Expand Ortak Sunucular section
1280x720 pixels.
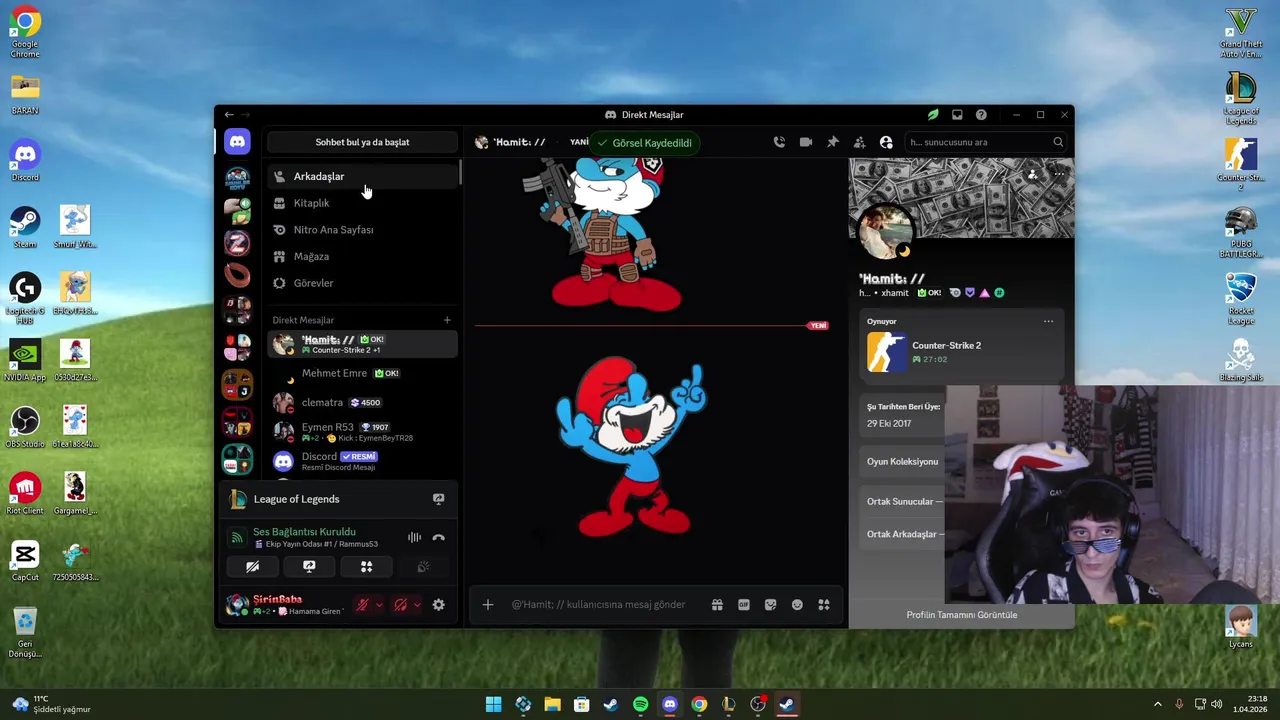(x=903, y=502)
